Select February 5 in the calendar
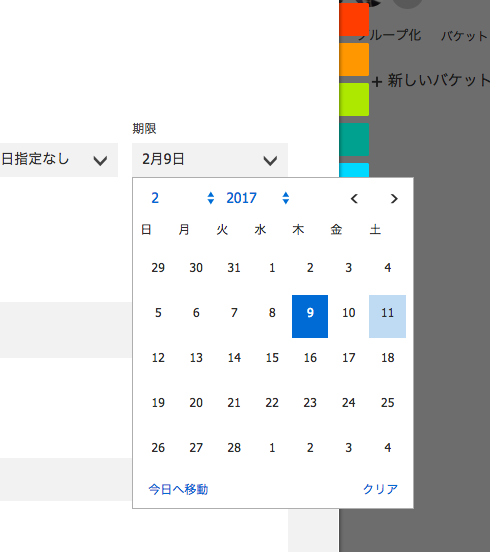The height and width of the screenshot is (552, 490). [158, 313]
